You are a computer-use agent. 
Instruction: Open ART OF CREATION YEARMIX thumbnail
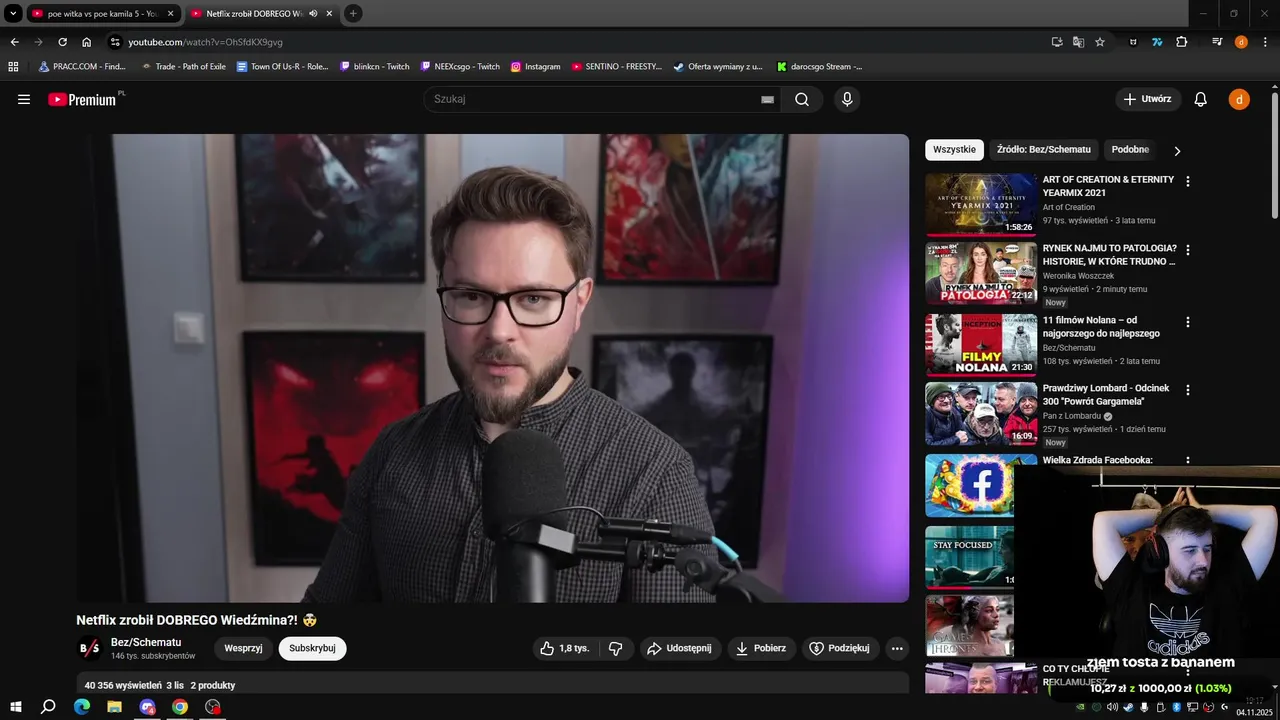pyautogui.click(x=981, y=205)
